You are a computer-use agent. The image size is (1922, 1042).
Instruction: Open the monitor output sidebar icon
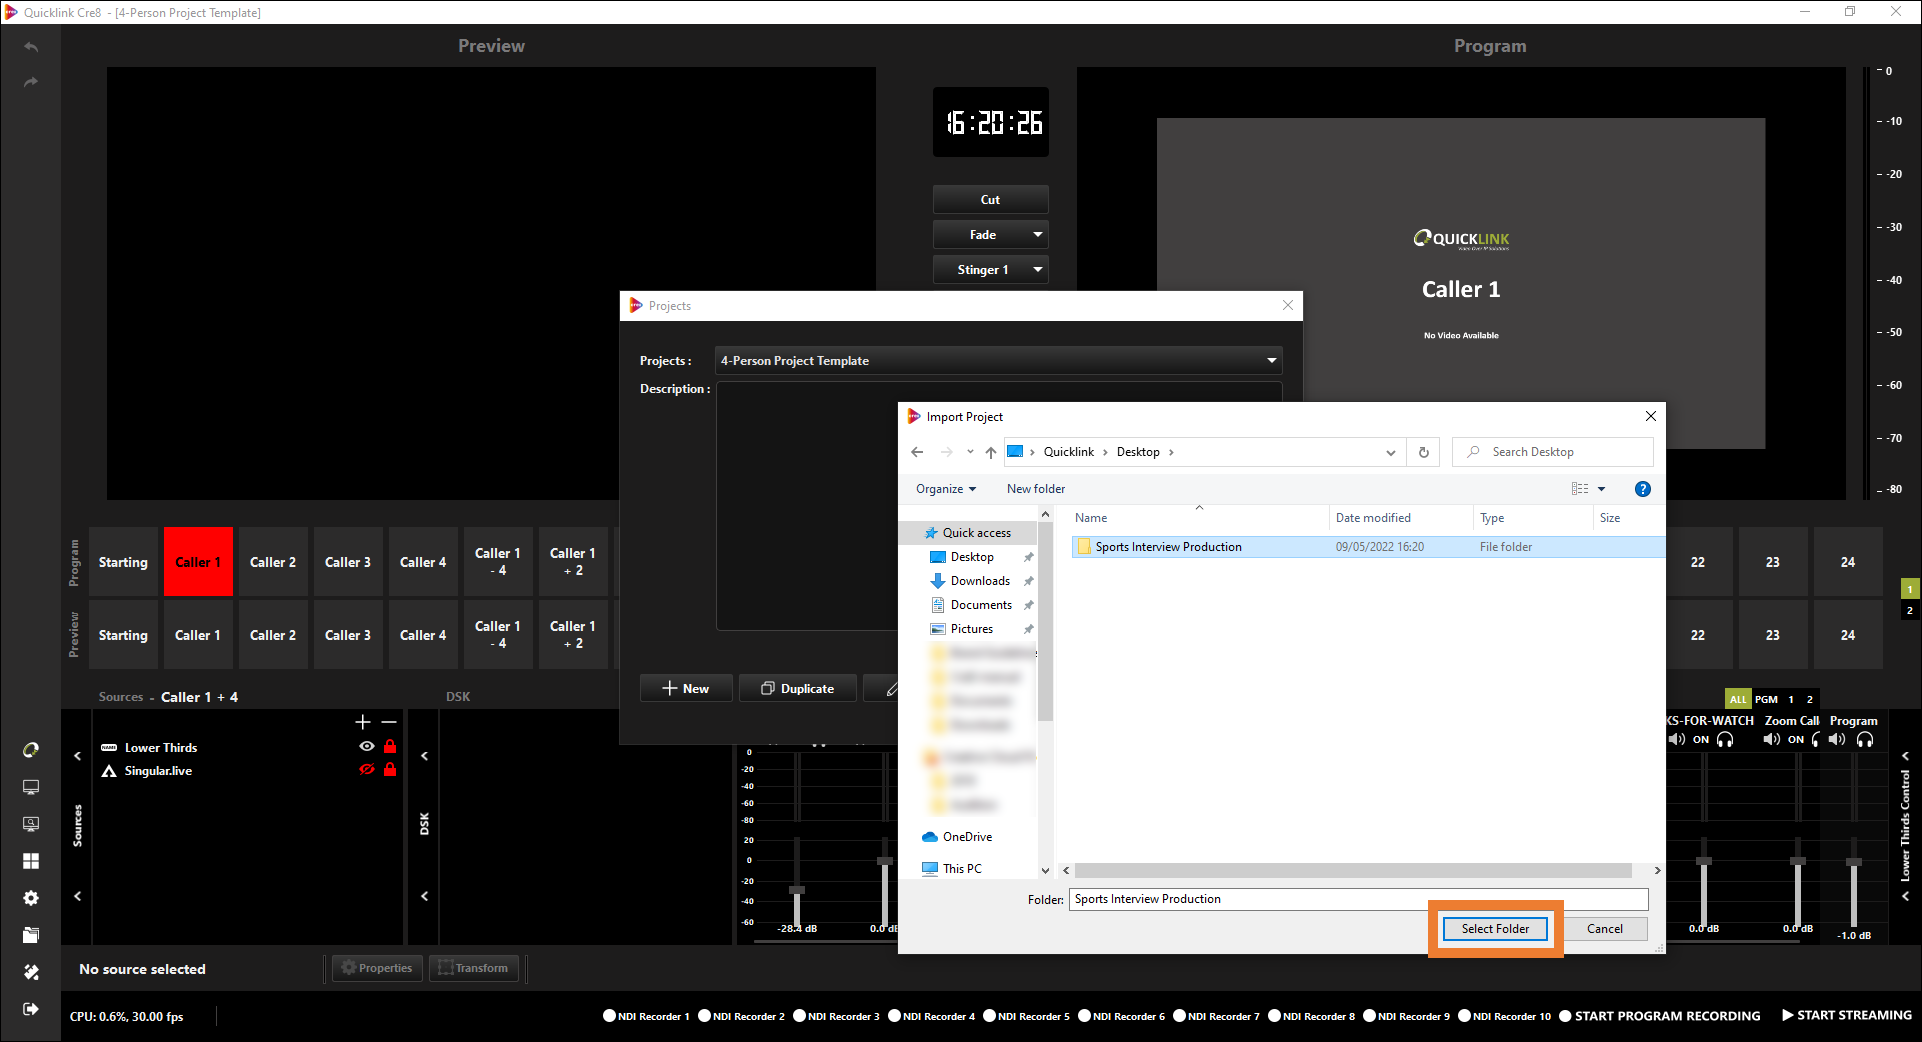click(x=31, y=787)
